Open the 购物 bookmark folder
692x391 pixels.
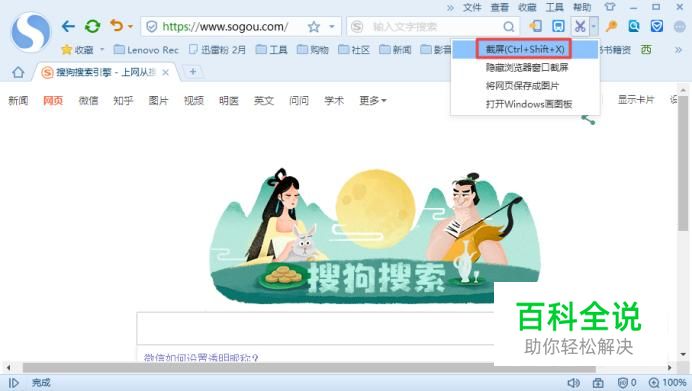coord(312,49)
